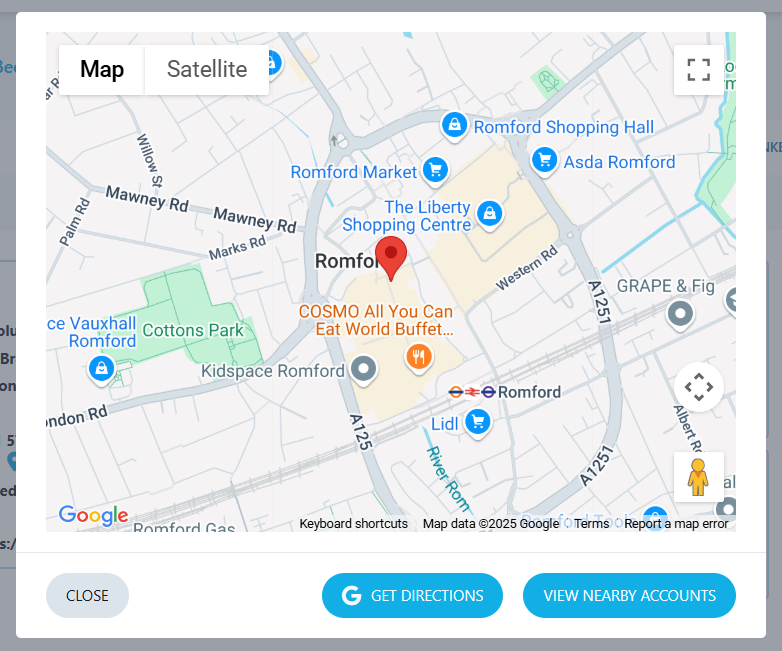Switch to the Satellite view tab
Viewport: 782px width, 651px height.
pyautogui.click(x=207, y=69)
